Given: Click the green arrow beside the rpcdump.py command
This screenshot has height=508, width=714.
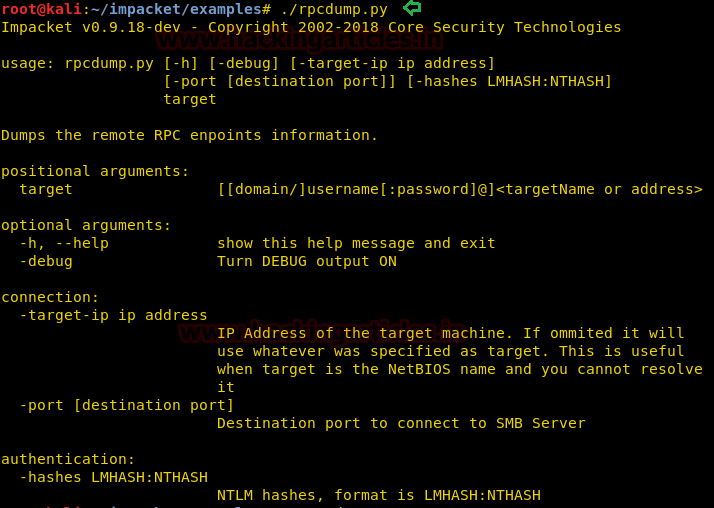Looking at the screenshot, I should click(412, 9).
